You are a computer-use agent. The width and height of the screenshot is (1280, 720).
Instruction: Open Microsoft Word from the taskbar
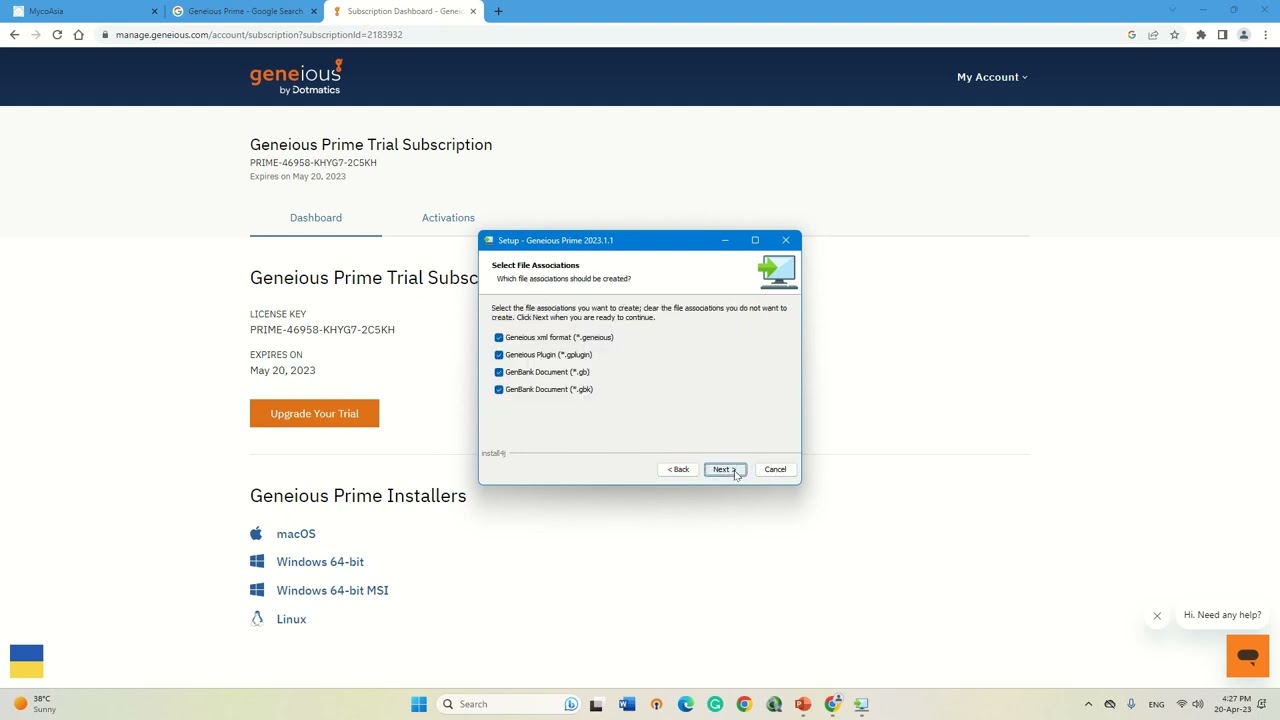point(627,704)
